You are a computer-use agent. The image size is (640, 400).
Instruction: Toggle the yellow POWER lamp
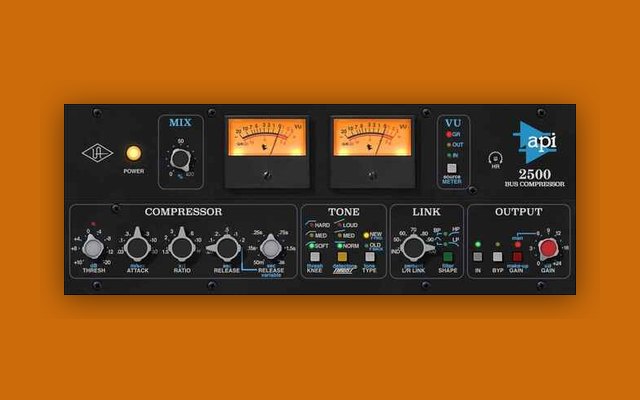(133, 153)
